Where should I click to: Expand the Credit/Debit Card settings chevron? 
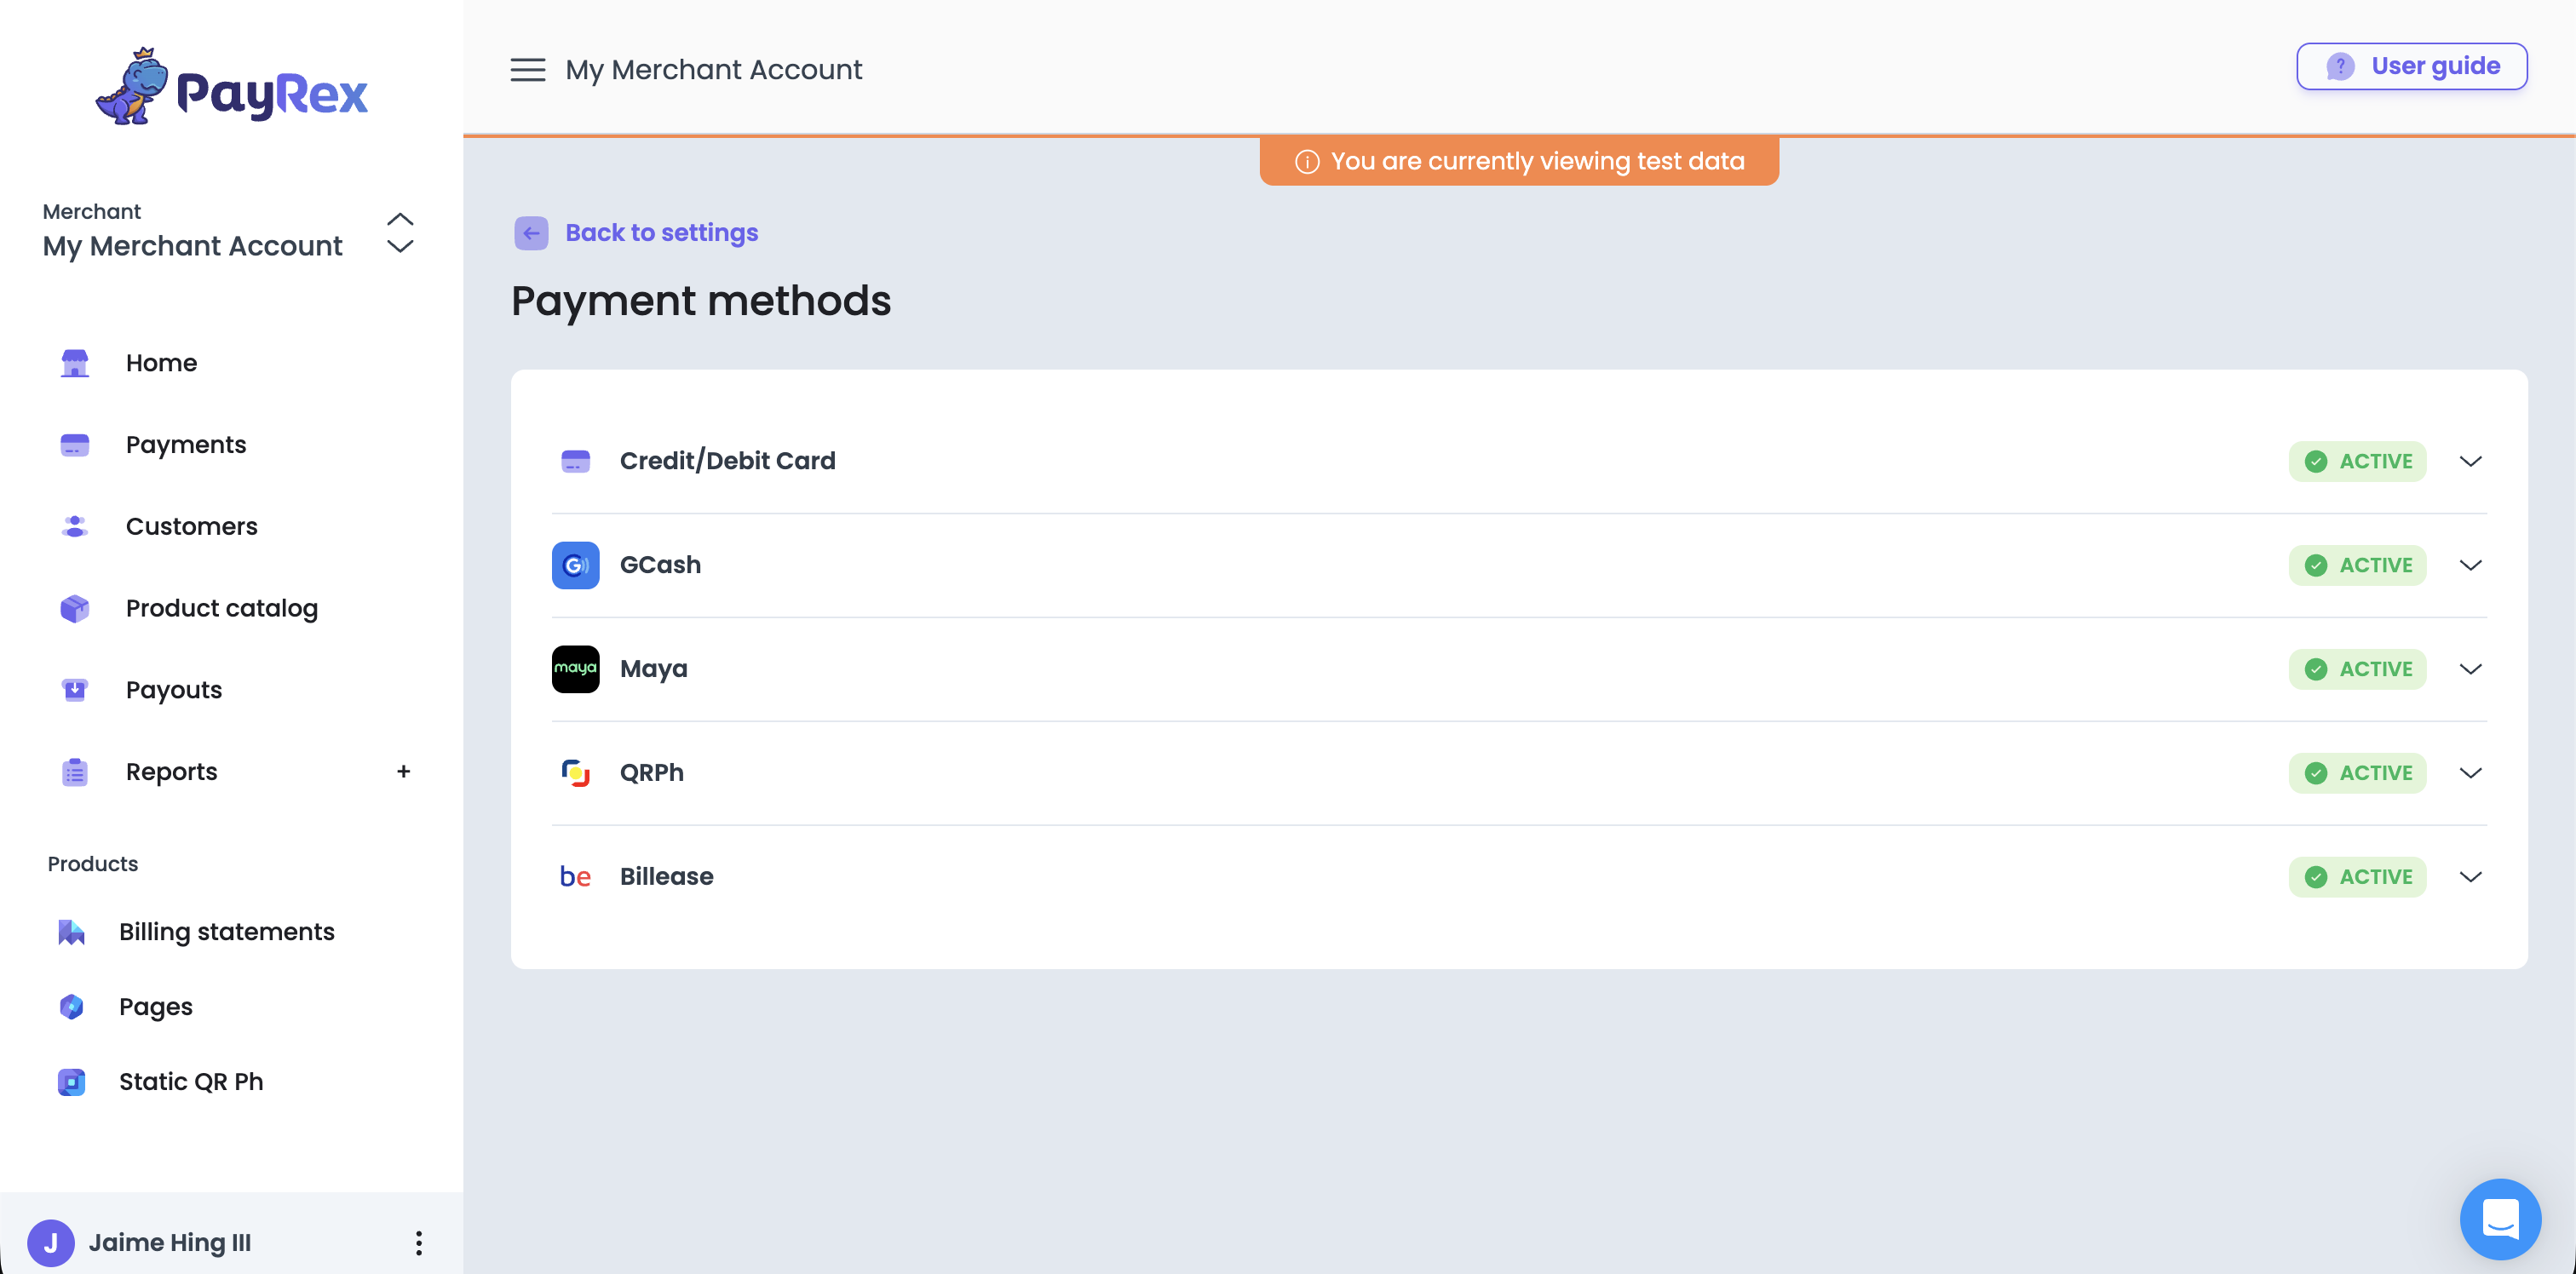[x=2471, y=461]
